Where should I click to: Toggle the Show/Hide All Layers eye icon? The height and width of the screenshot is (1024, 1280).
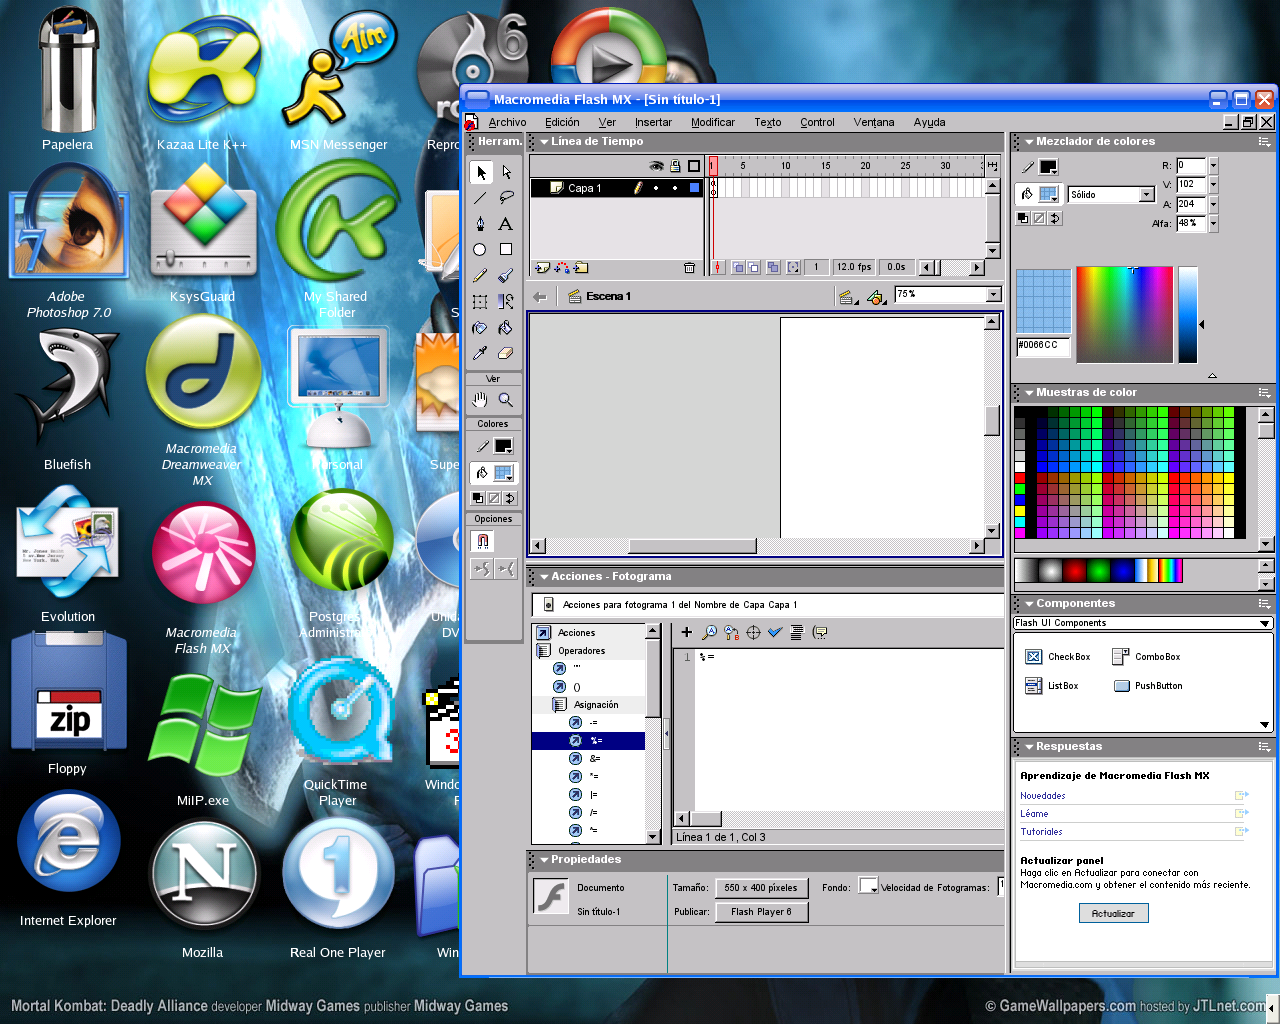click(656, 166)
